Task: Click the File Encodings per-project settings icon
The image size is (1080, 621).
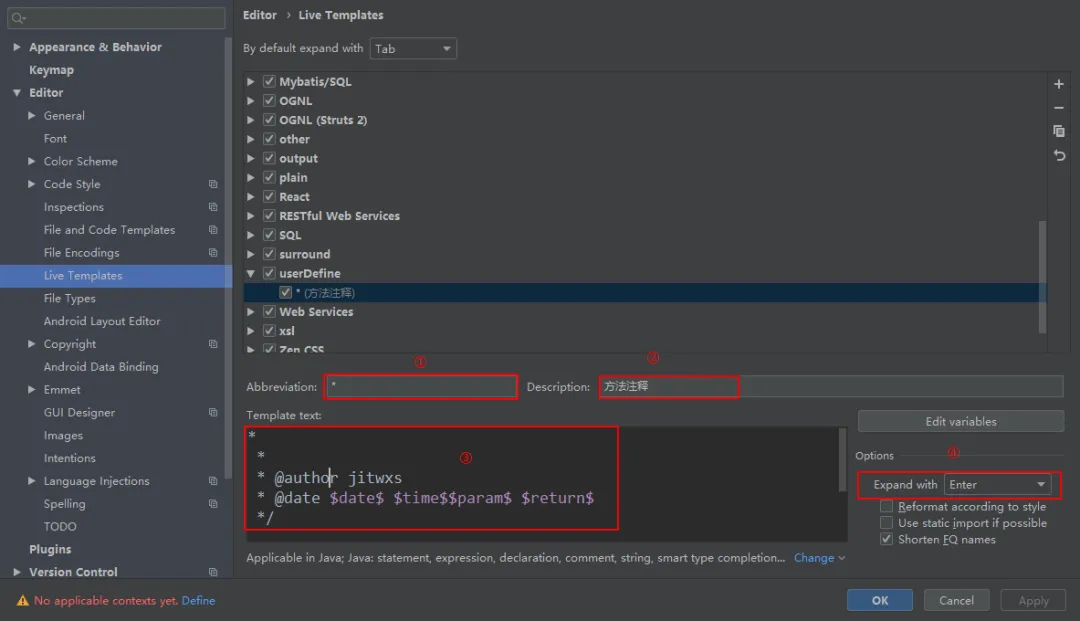Action: [x=213, y=253]
